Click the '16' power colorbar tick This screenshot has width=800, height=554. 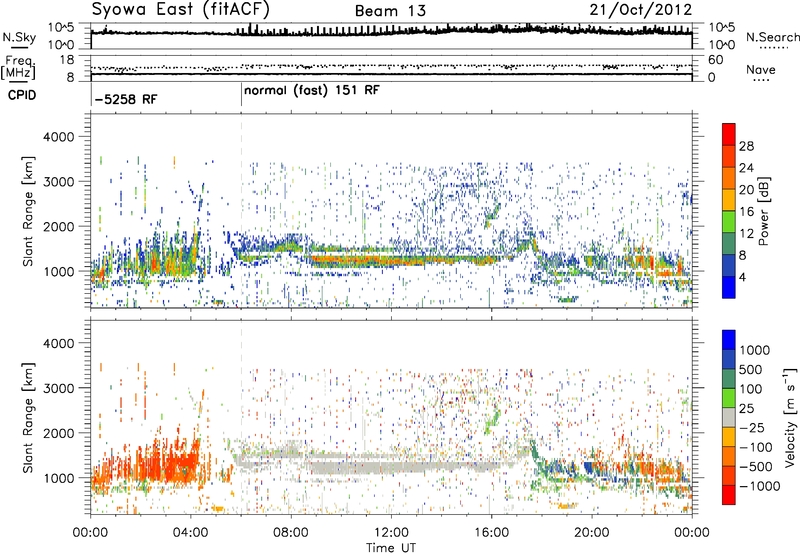746,212
